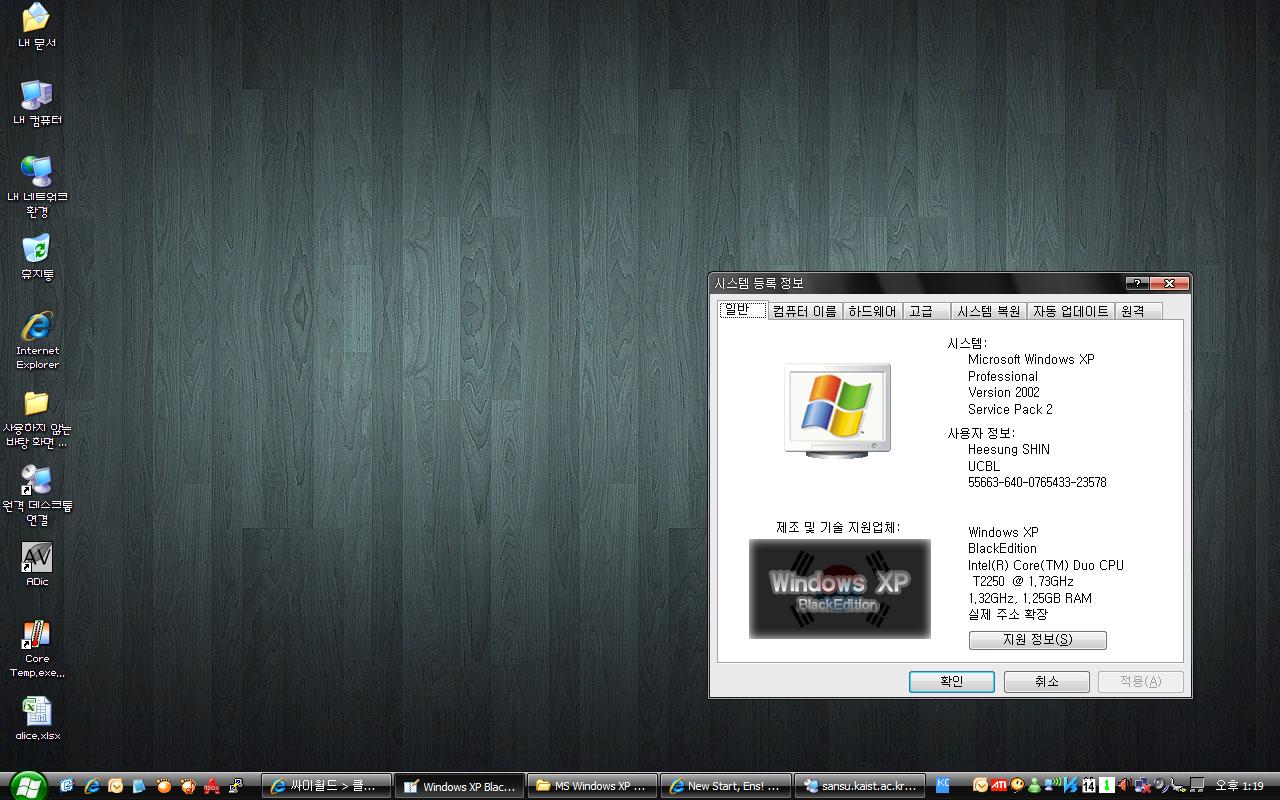Image resolution: width=1280 pixels, height=800 pixels.
Task: Switch to the 하드웨어 tab
Action: coord(872,311)
